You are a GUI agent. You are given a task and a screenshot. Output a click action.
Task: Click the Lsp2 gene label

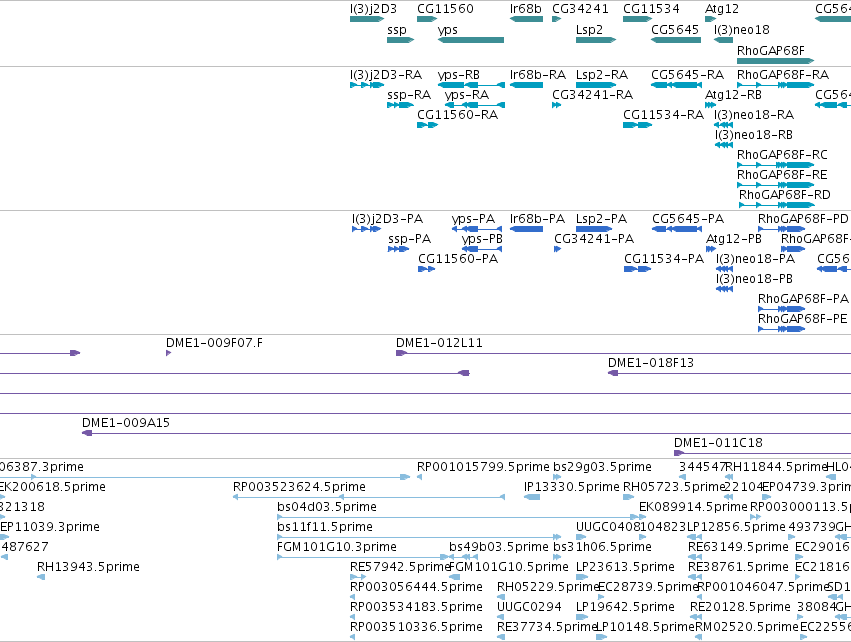pyautogui.click(x=589, y=30)
